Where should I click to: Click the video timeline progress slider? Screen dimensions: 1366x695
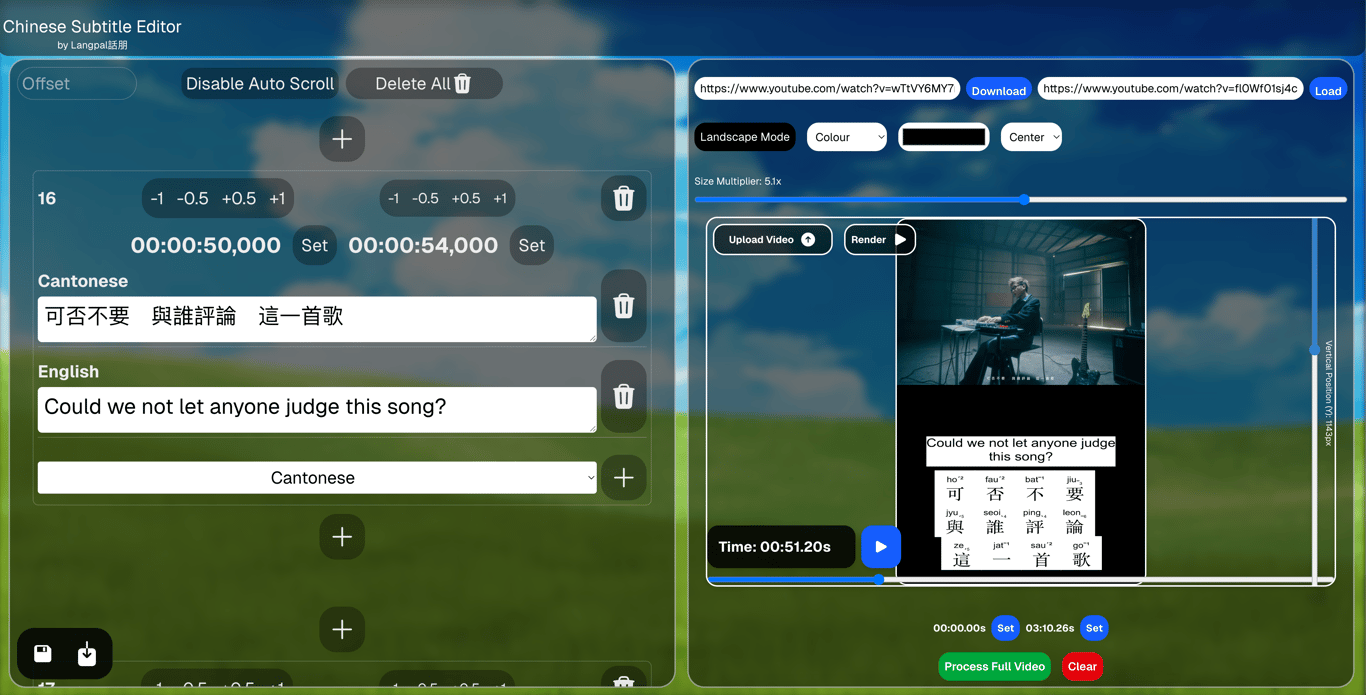[x=1020, y=579]
